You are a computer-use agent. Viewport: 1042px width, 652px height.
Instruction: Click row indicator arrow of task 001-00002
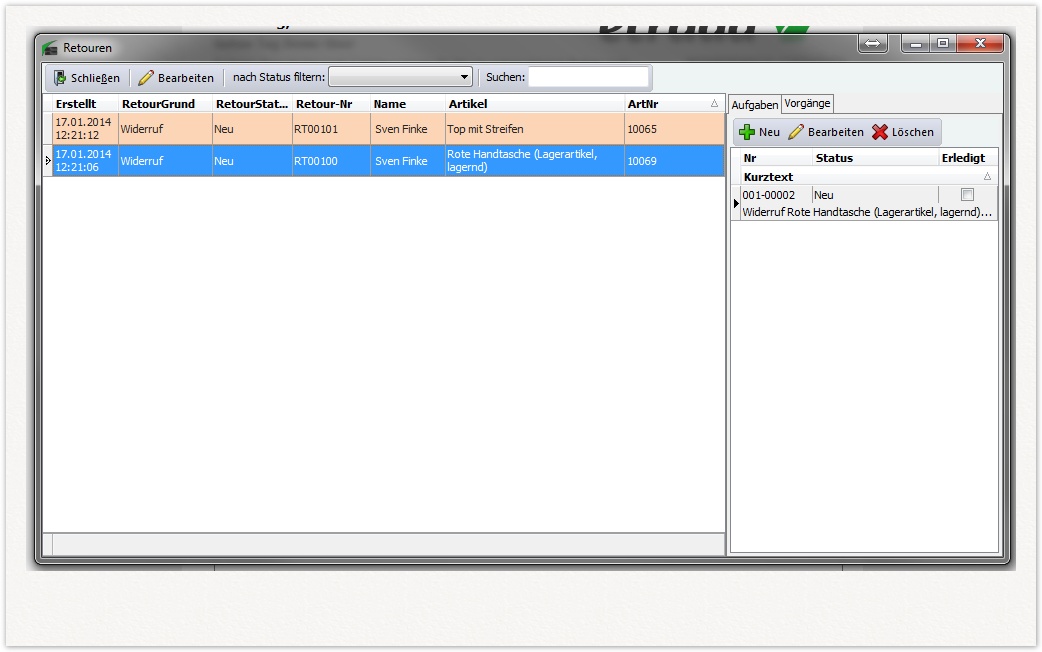tap(736, 203)
